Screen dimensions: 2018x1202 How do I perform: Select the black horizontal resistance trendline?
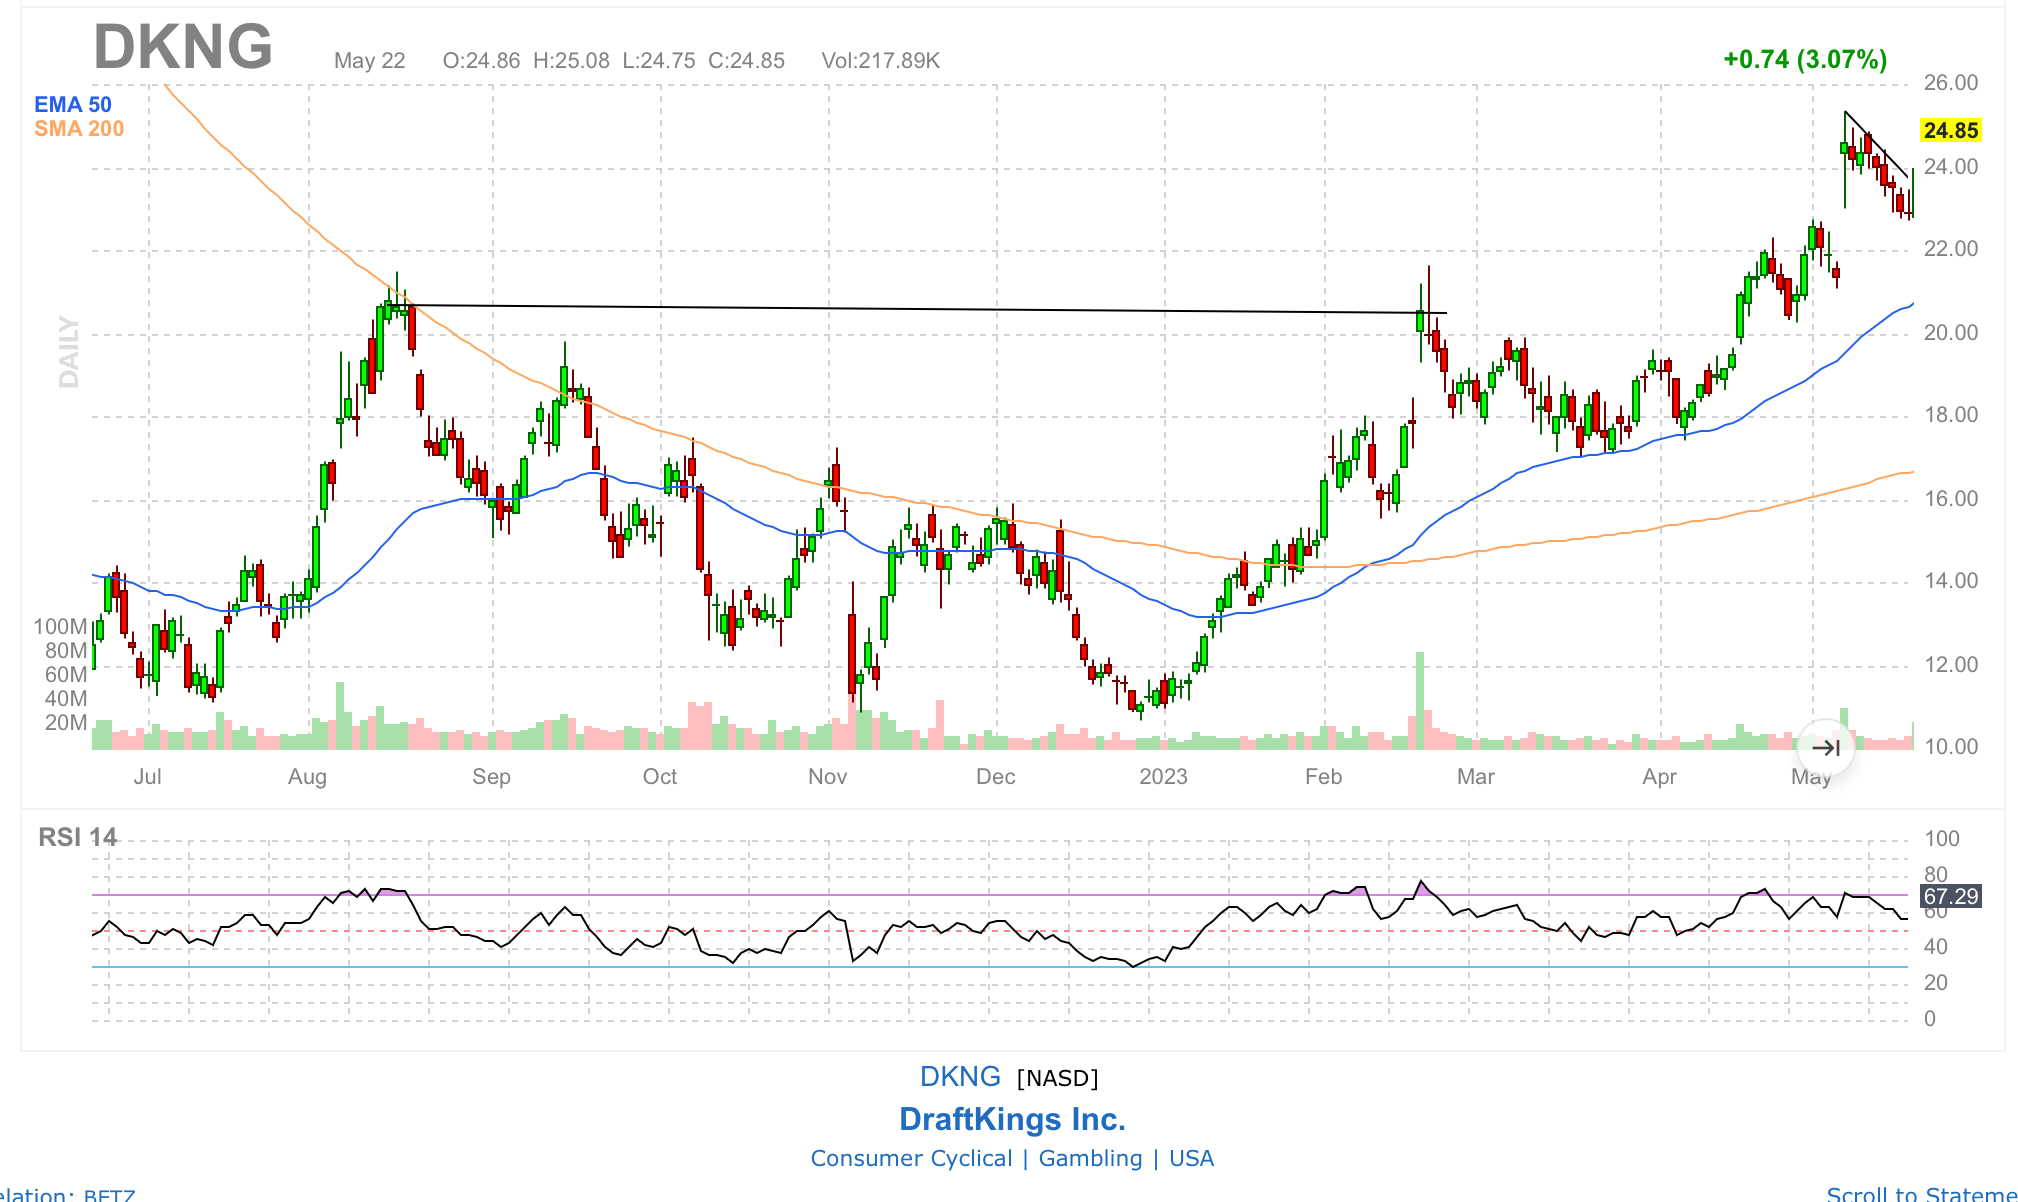900,307
